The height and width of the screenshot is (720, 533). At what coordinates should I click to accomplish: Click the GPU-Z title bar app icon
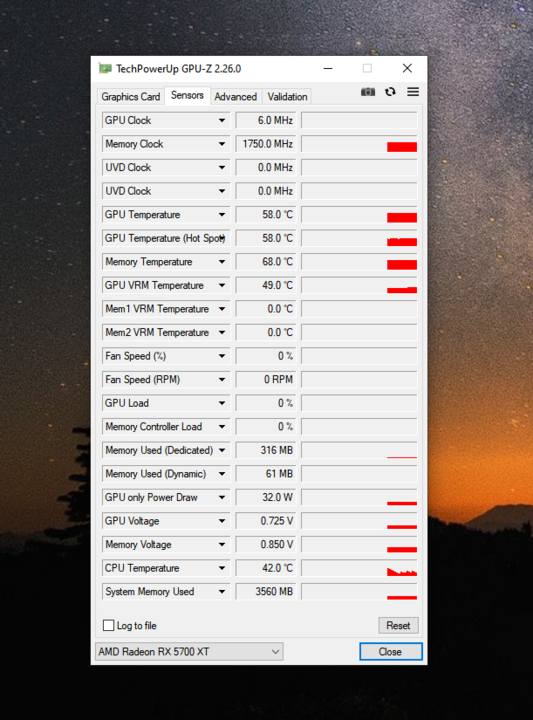[106, 69]
